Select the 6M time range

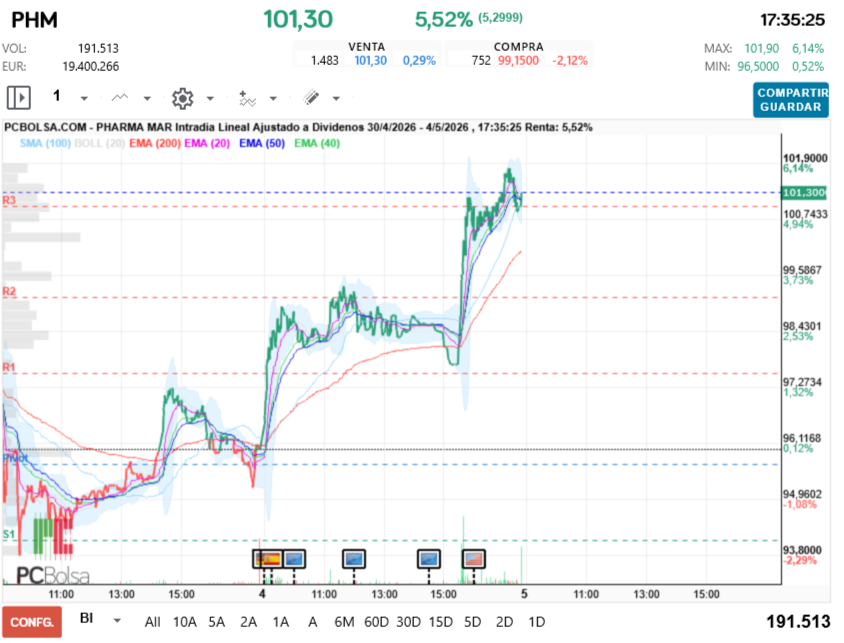344,622
